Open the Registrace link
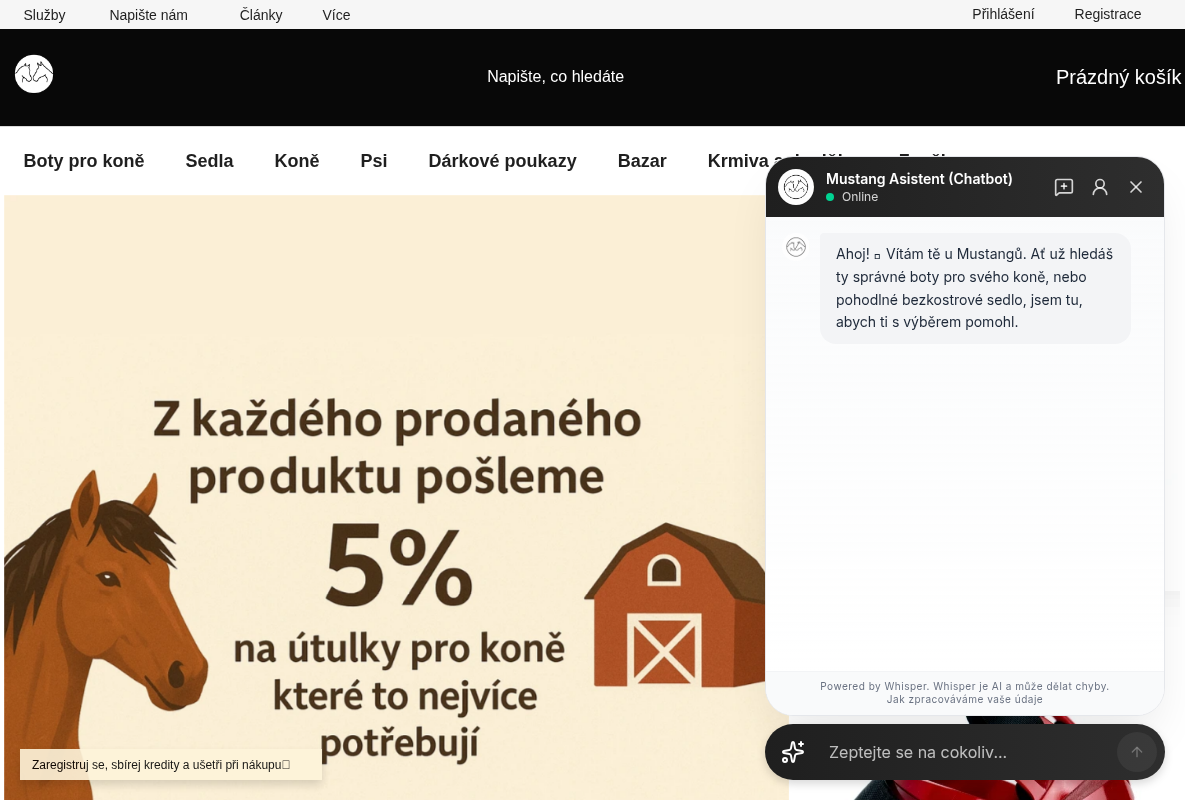 click(1108, 14)
